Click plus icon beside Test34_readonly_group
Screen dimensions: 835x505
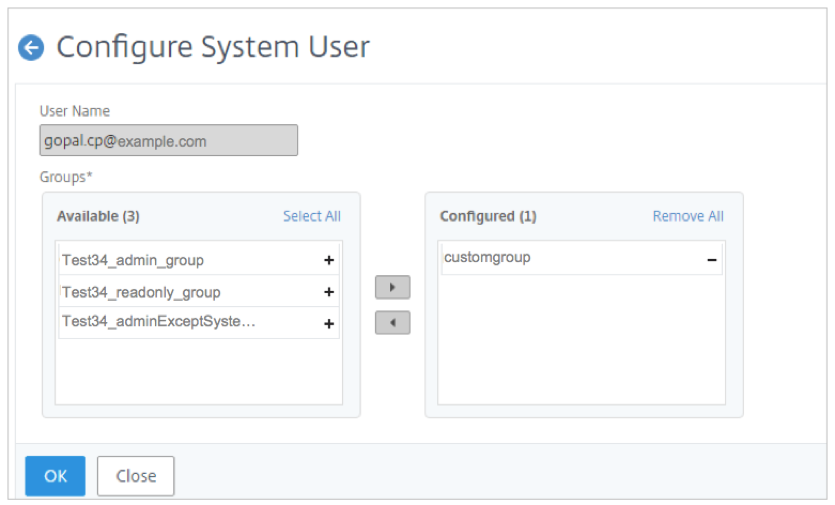pos(328,292)
